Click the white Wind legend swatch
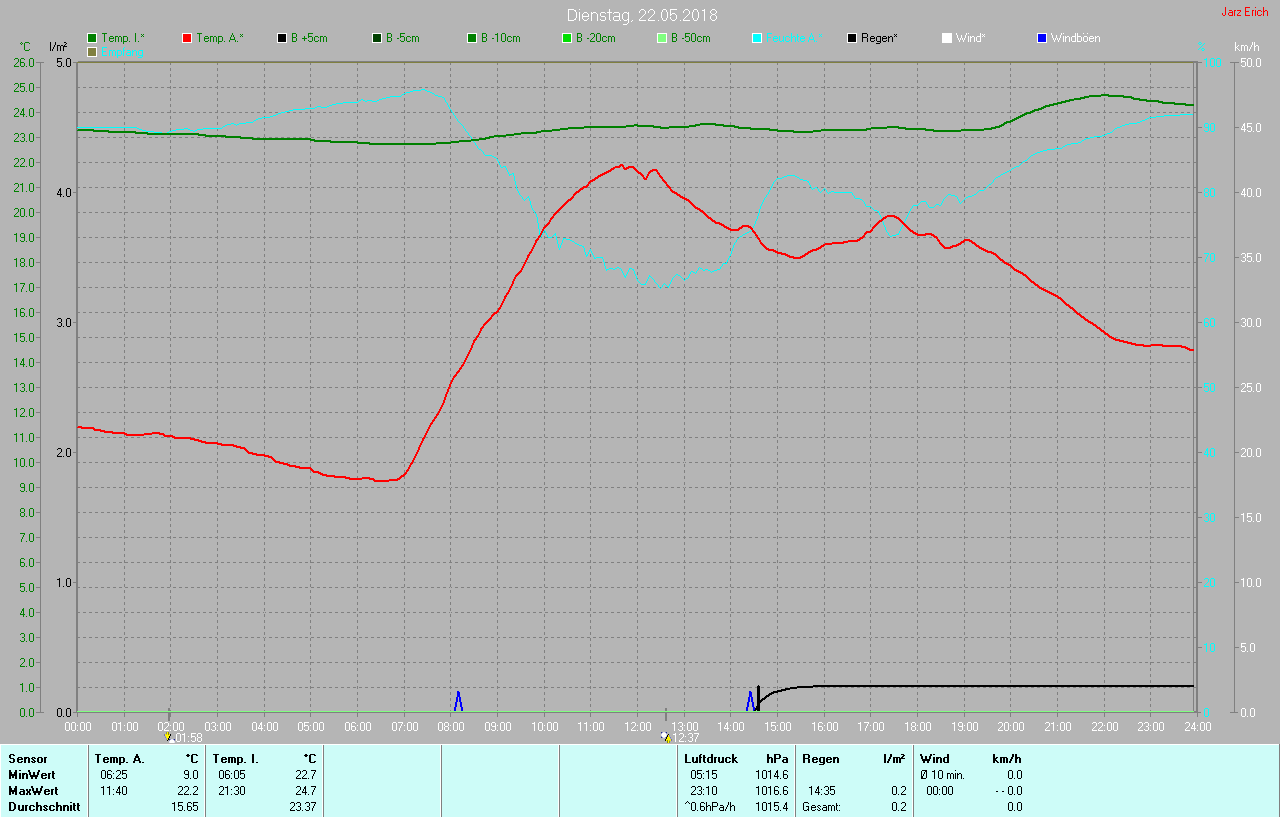Screen dimensions: 1280x817 [x=947, y=38]
